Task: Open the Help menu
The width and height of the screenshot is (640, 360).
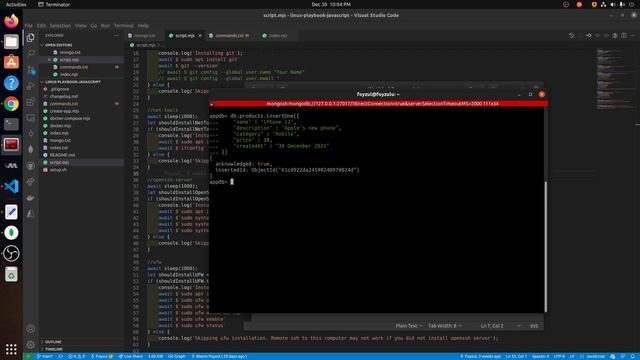Action: click(143, 25)
